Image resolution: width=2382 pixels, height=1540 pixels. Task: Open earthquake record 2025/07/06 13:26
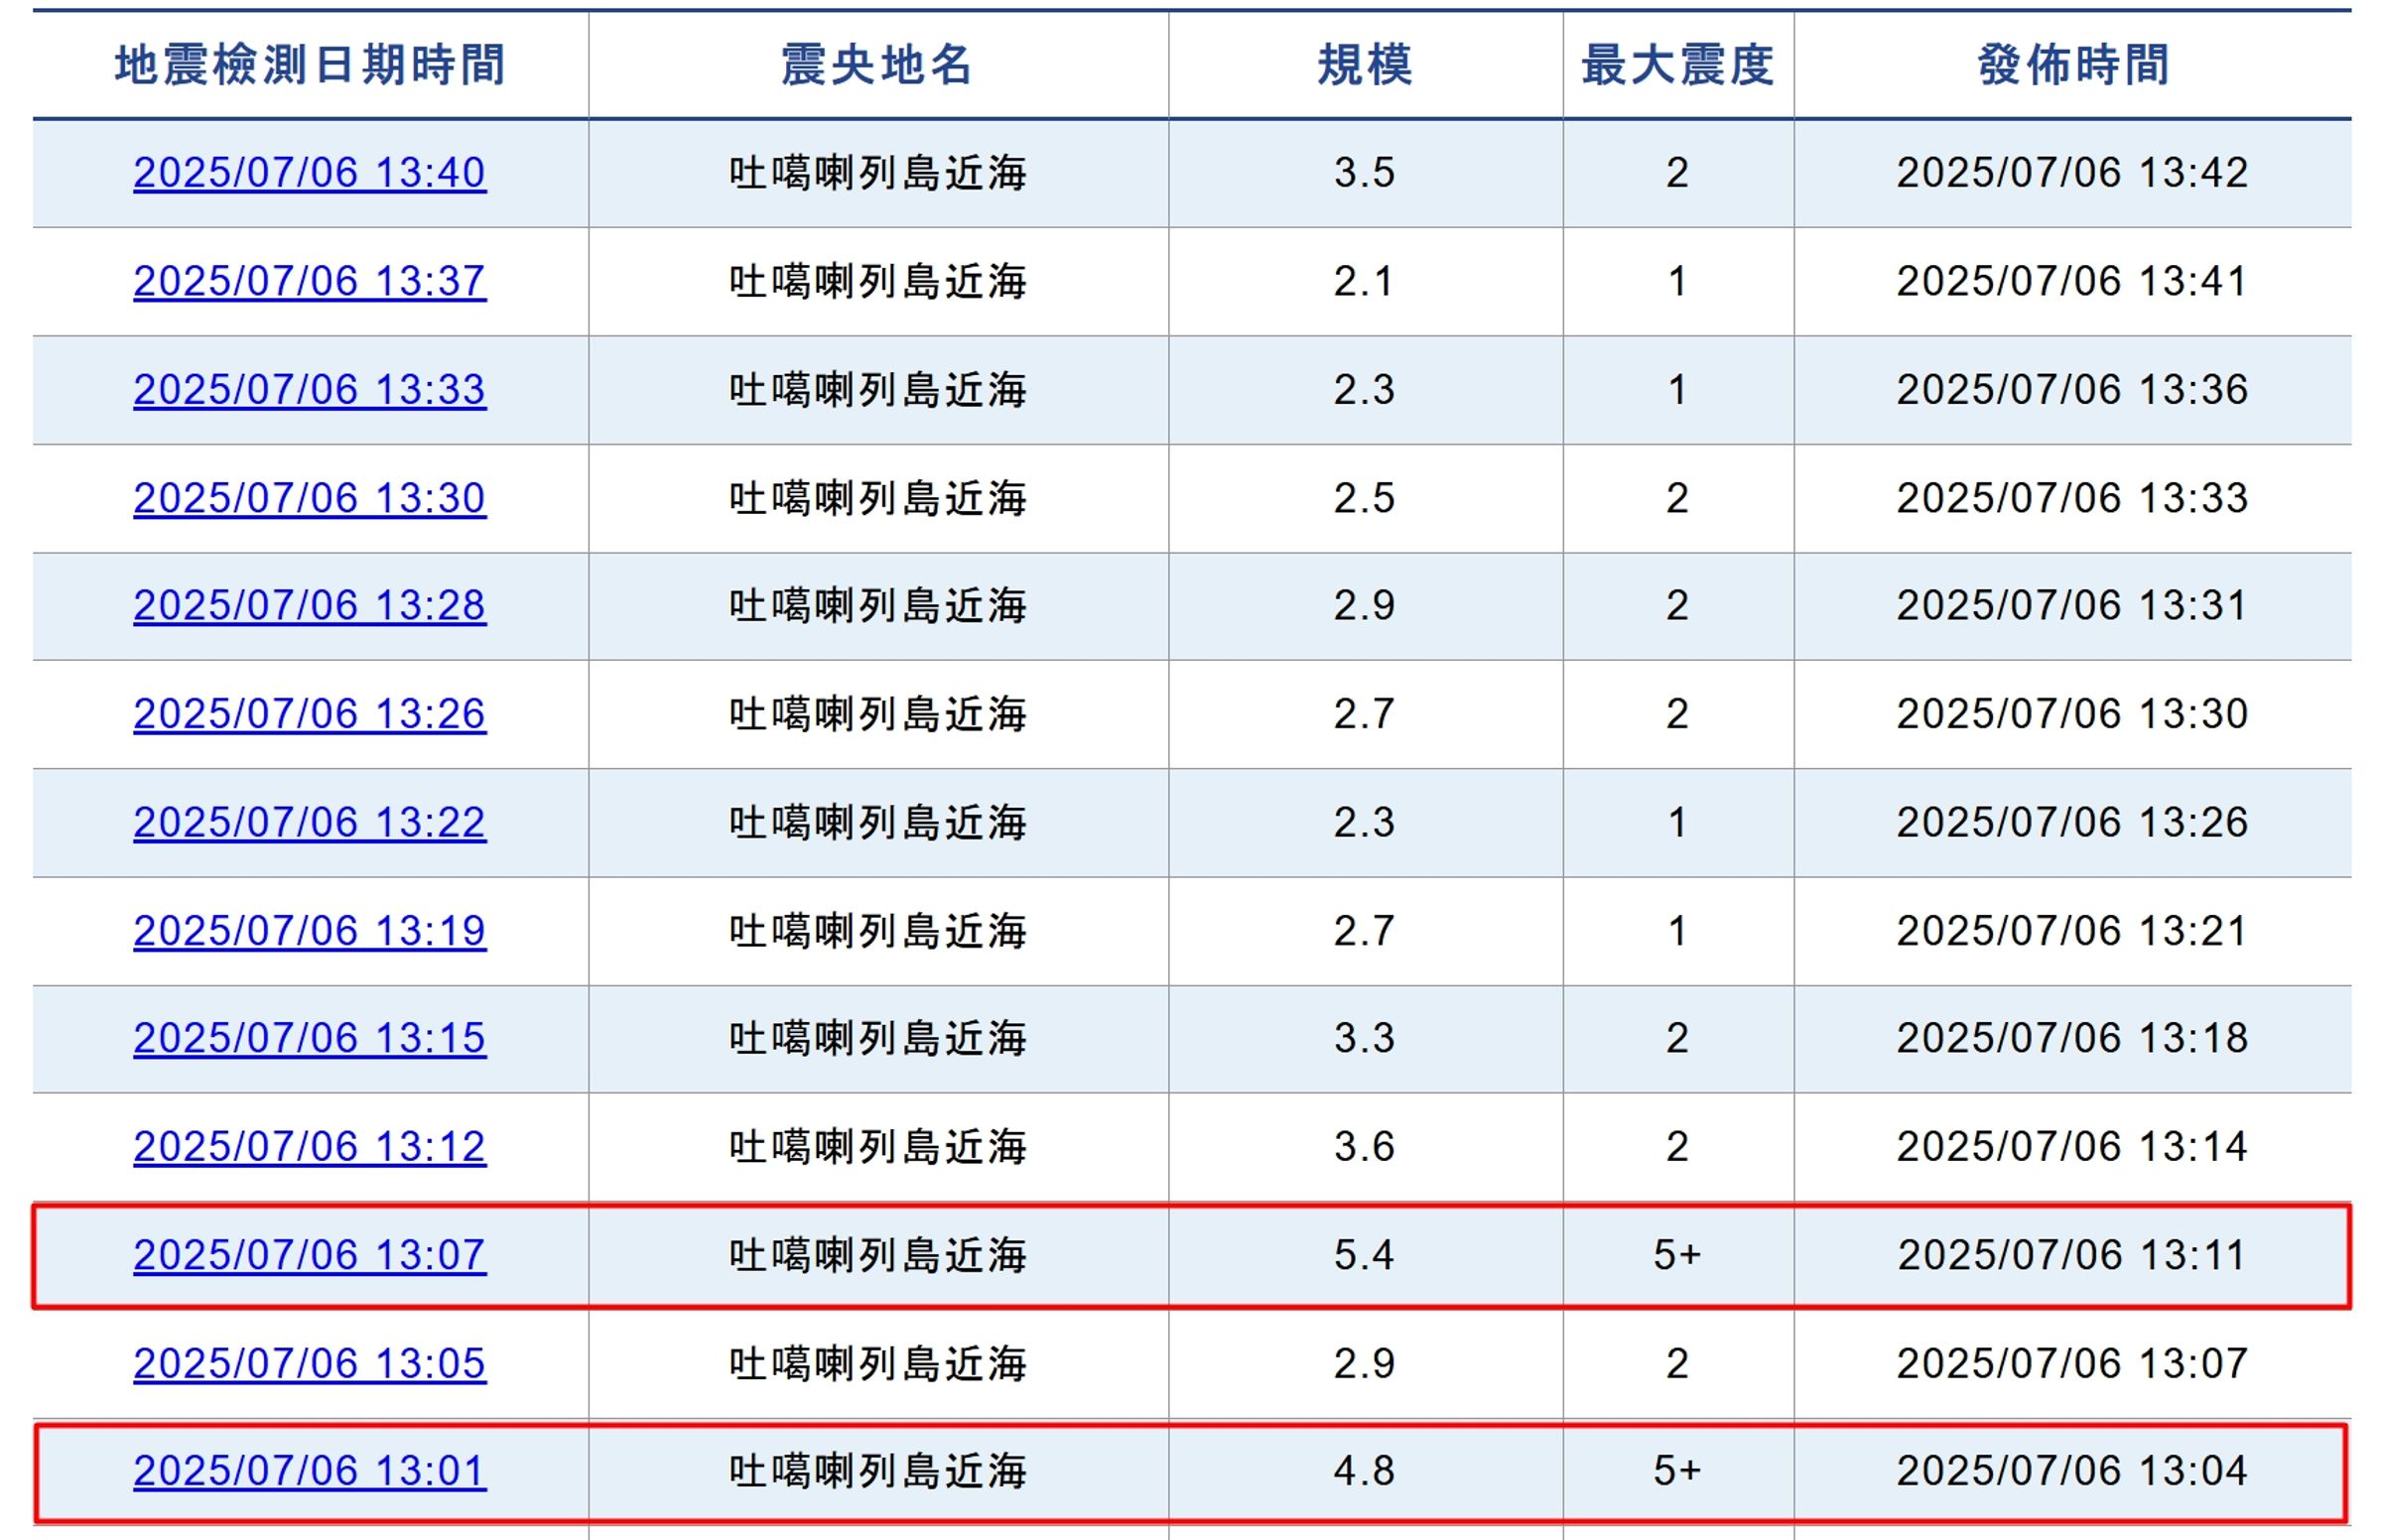point(309,714)
